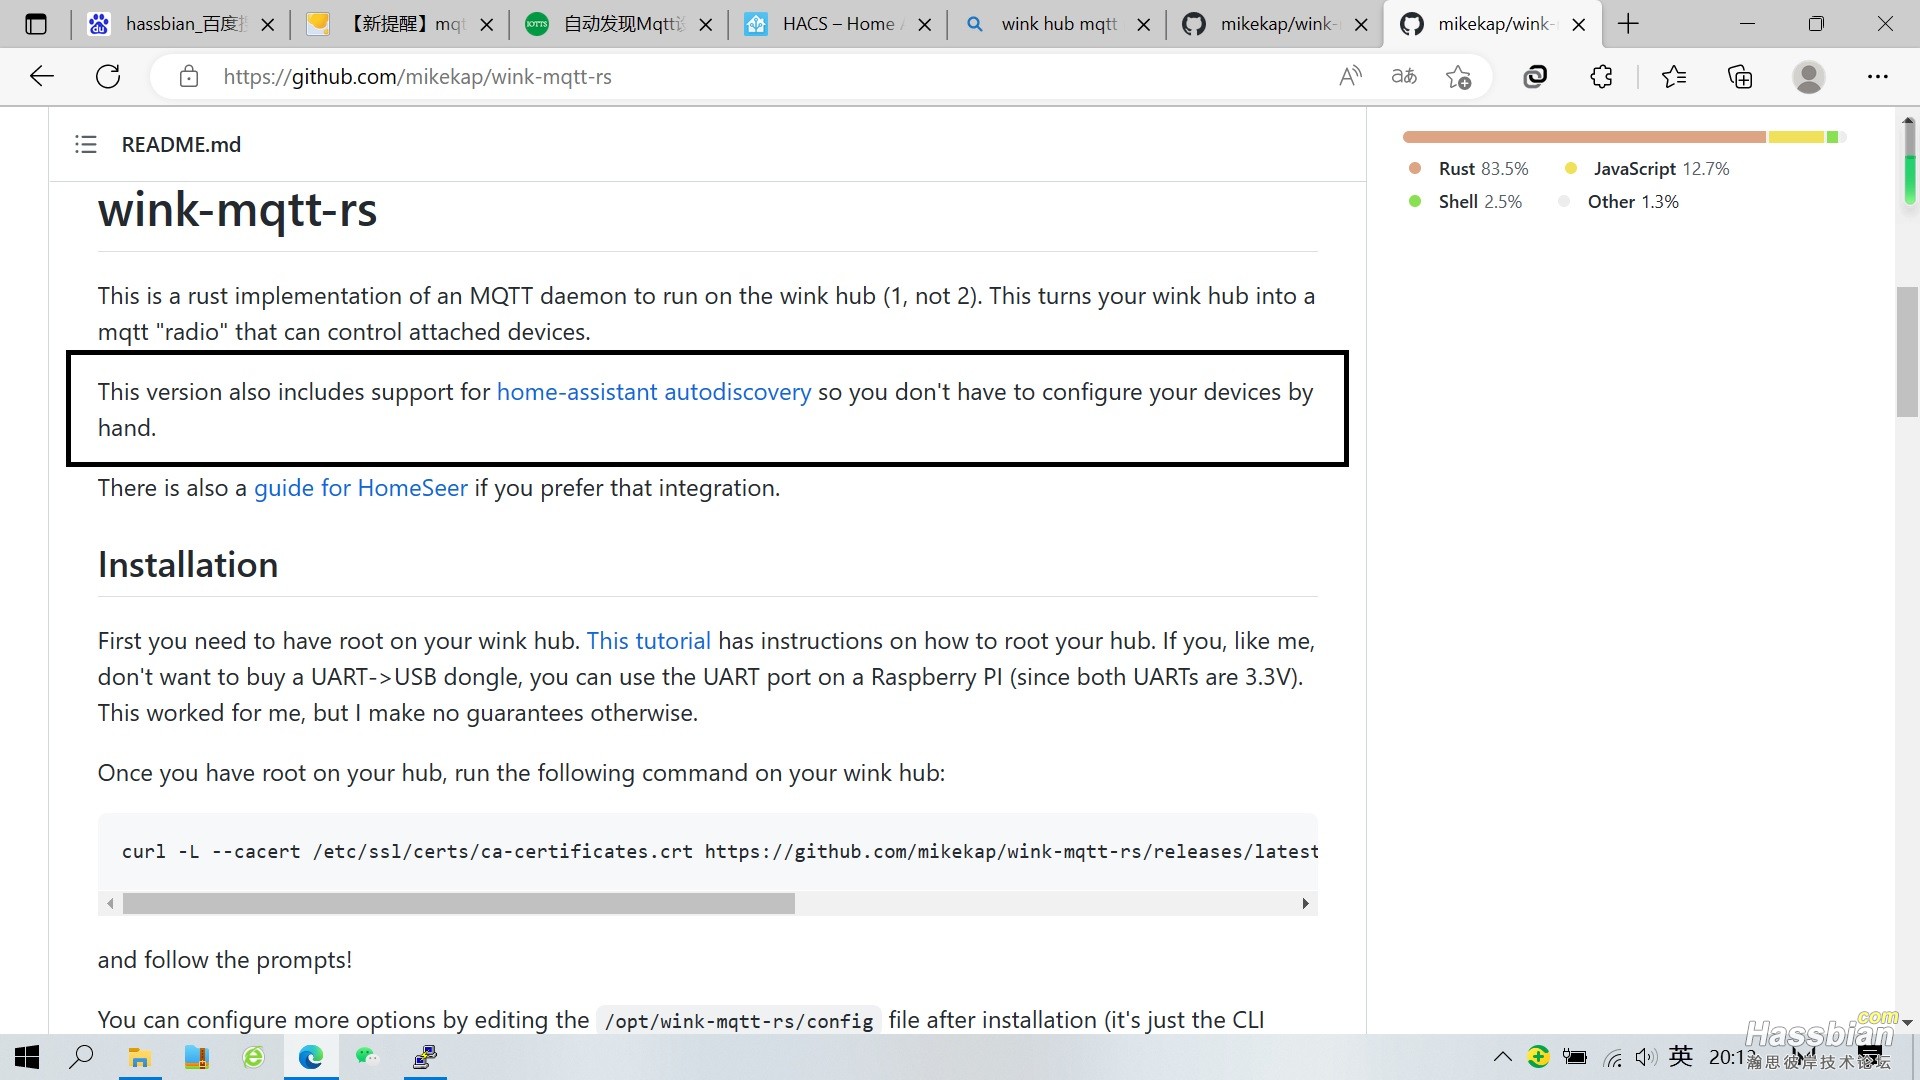The image size is (1920, 1080).
Task: Open the translate page icon
Action: 1404,76
